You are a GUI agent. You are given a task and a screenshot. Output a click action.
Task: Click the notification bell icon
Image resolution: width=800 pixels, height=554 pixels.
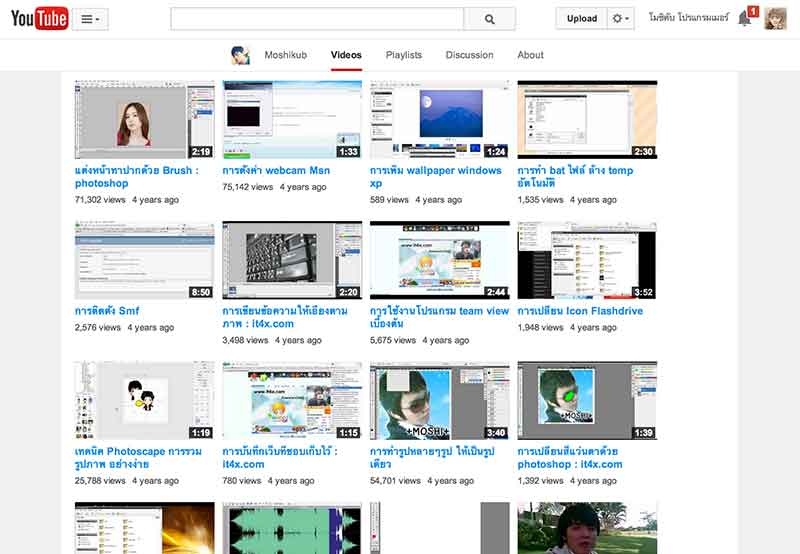745,19
